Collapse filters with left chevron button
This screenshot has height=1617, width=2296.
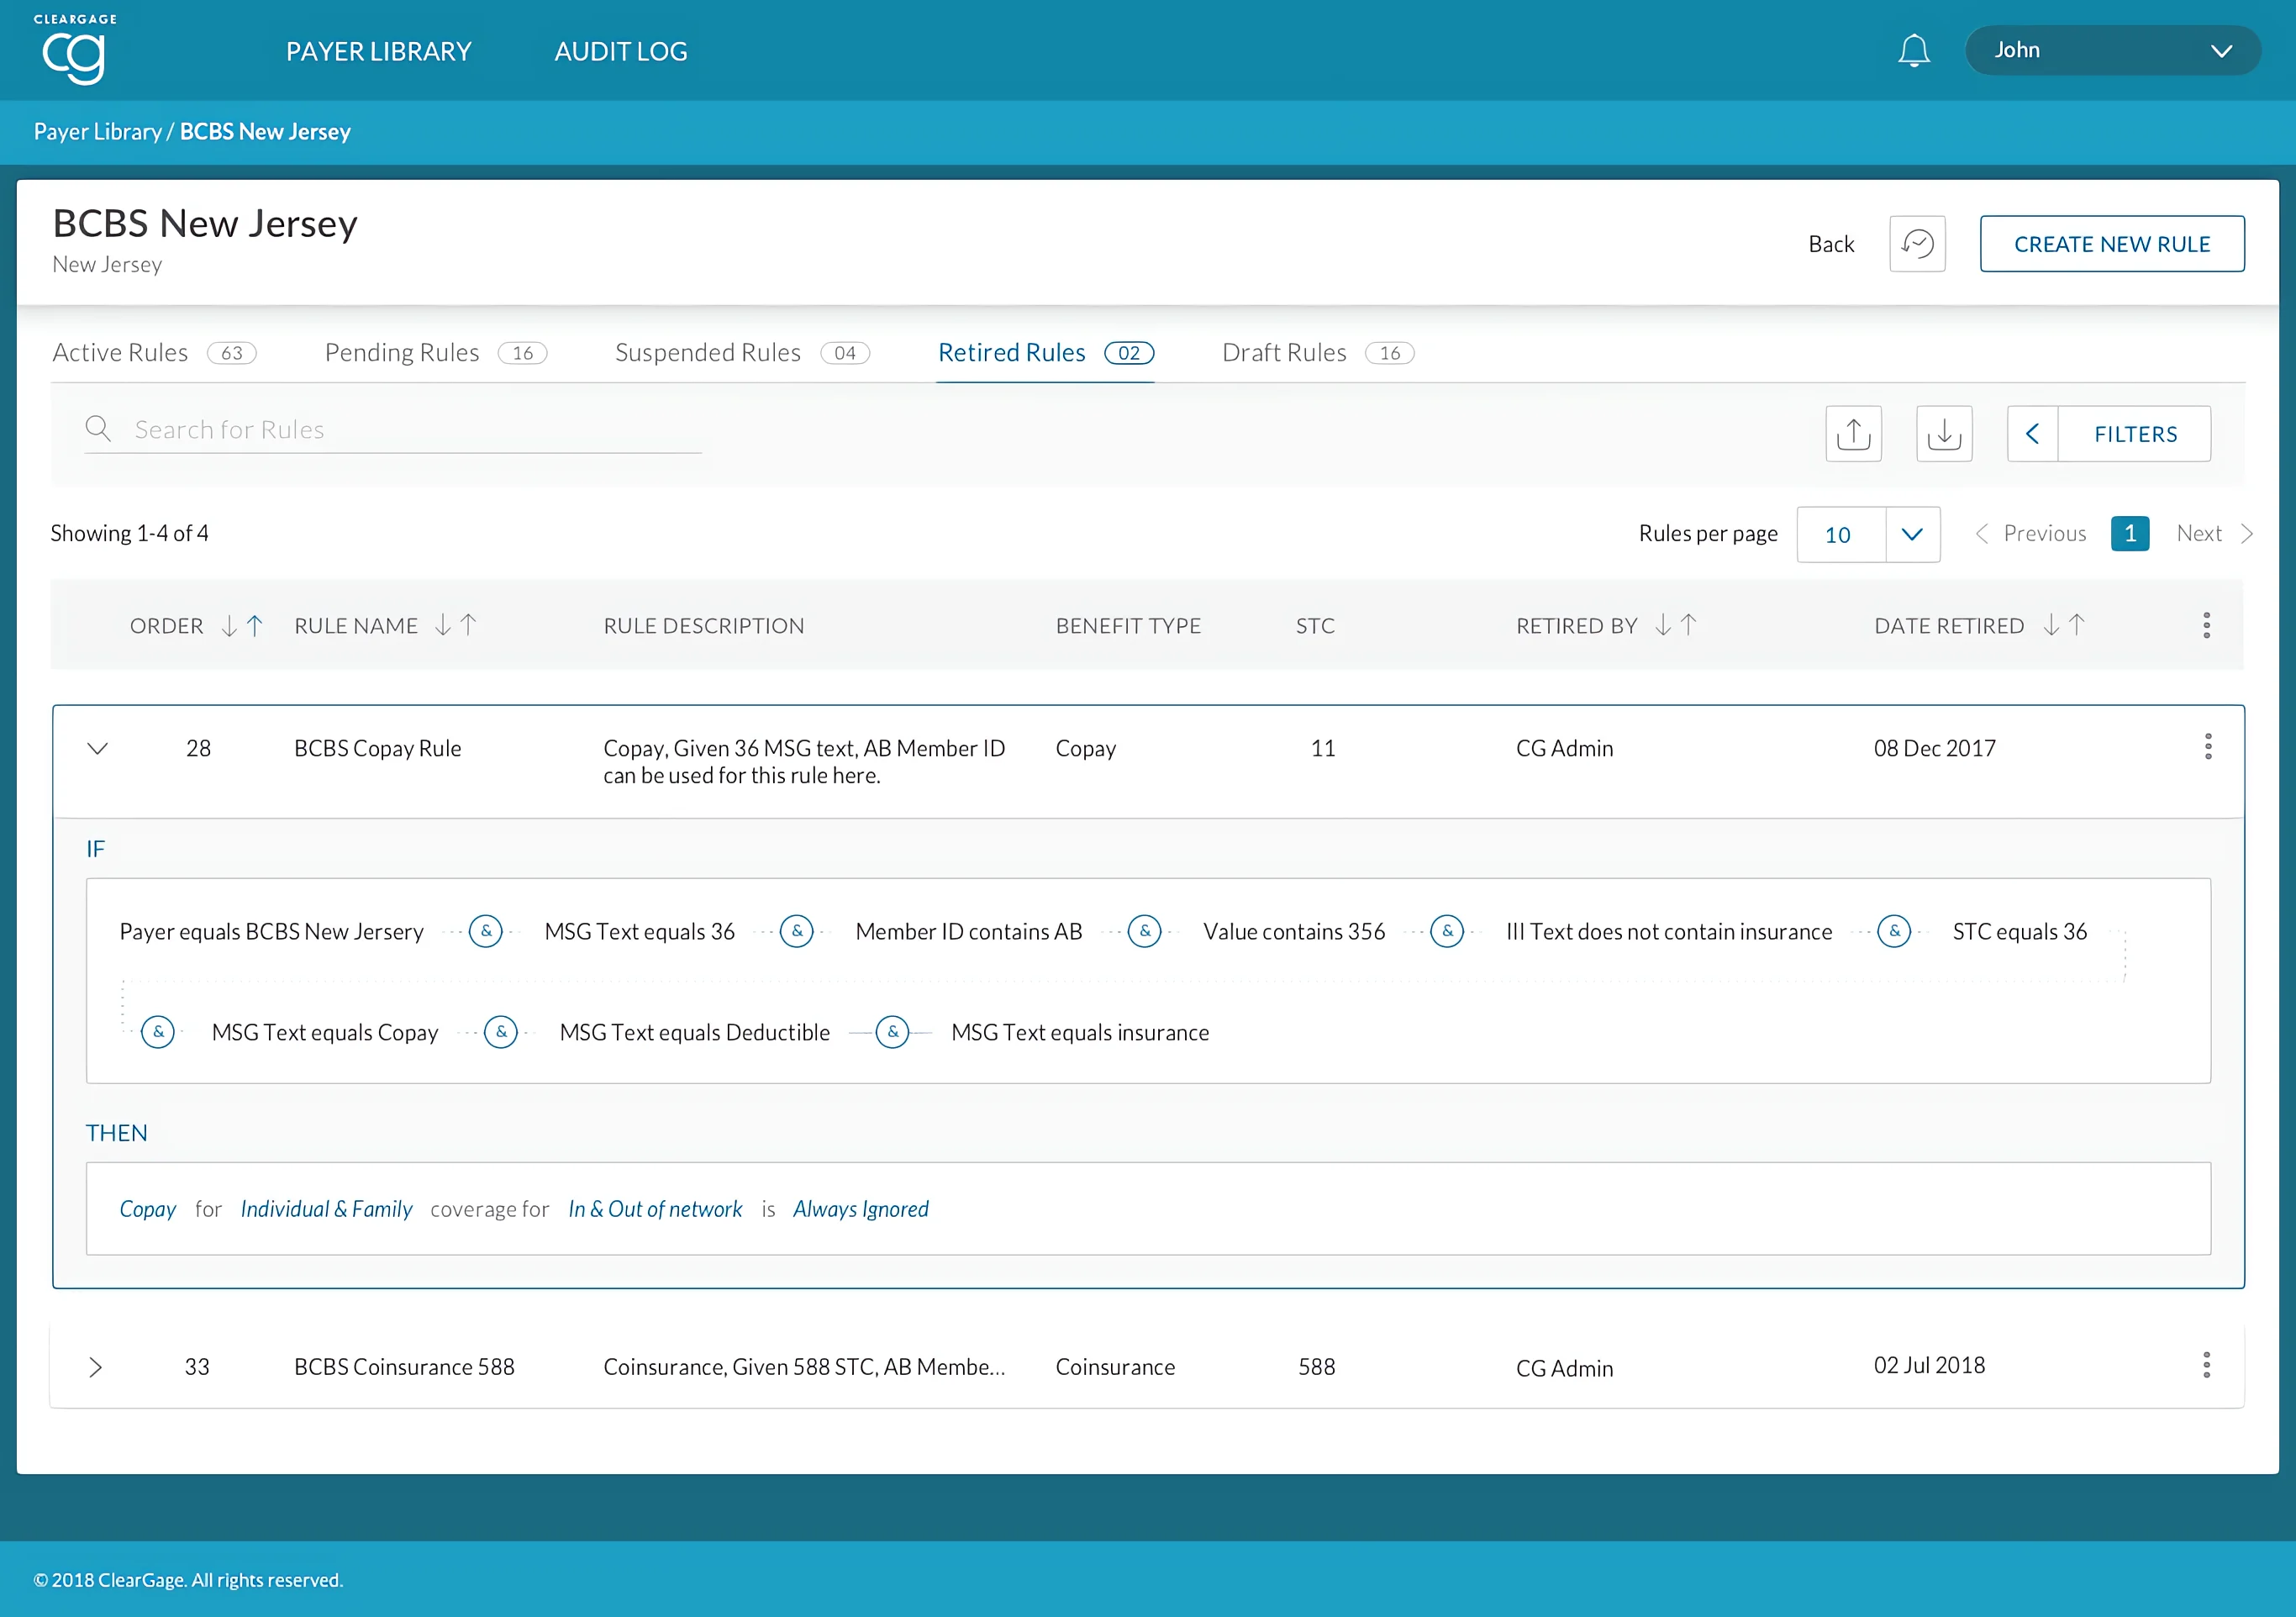click(x=2032, y=433)
